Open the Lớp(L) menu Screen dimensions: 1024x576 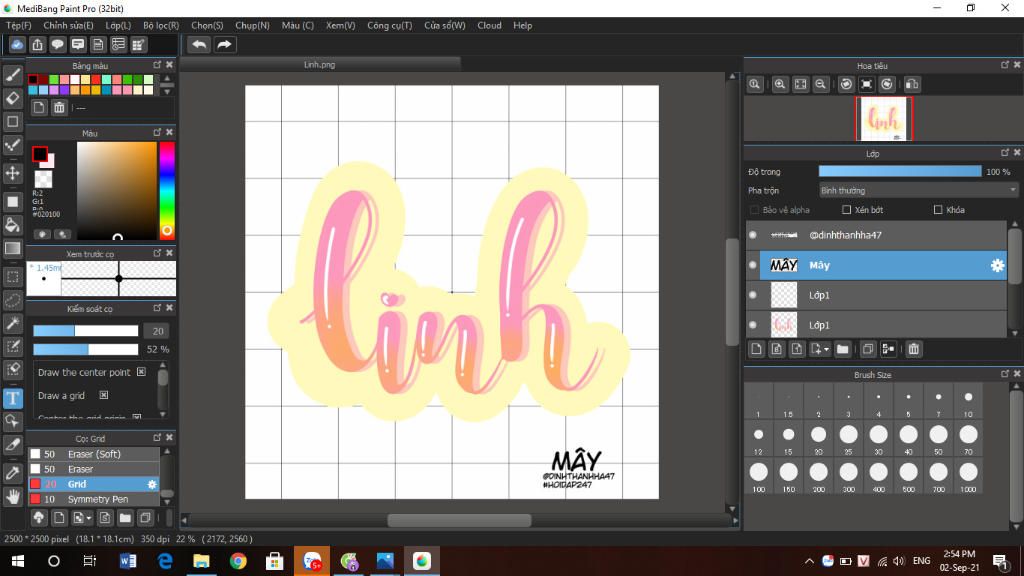[x=118, y=25]
